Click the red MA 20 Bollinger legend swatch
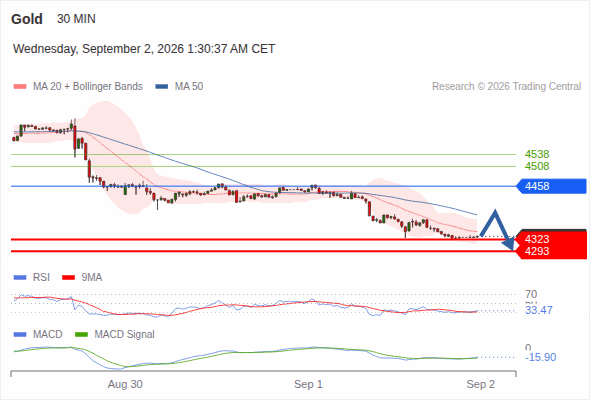The width and height of the screenshot is (590, 400). point(20,87)
